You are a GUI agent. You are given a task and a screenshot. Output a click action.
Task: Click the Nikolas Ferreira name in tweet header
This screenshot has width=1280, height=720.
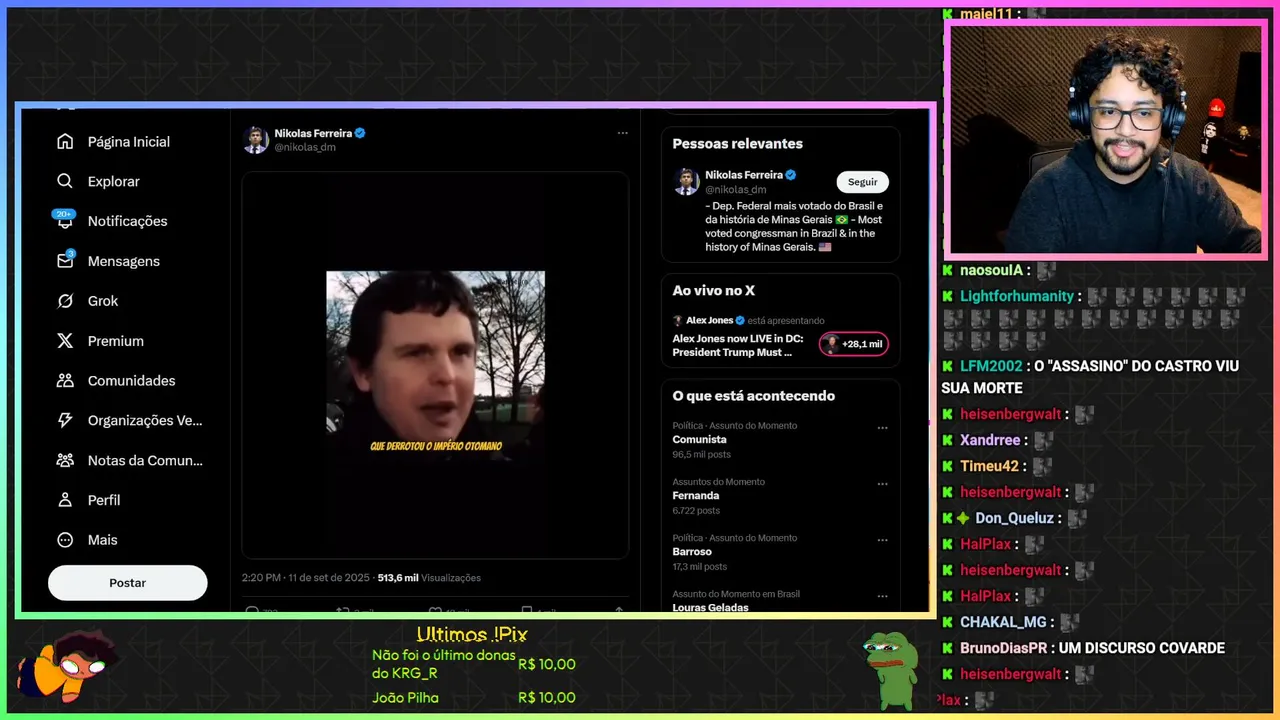313,133
